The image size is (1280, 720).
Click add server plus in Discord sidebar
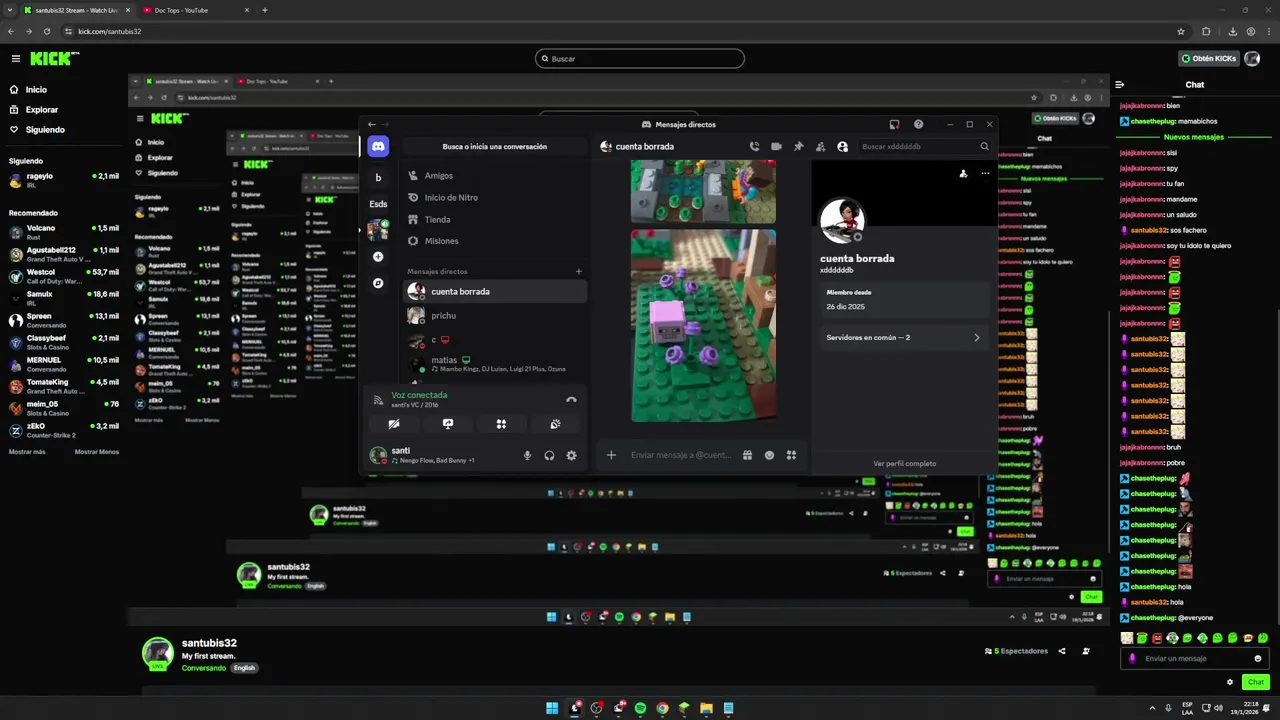click(378, 257)
